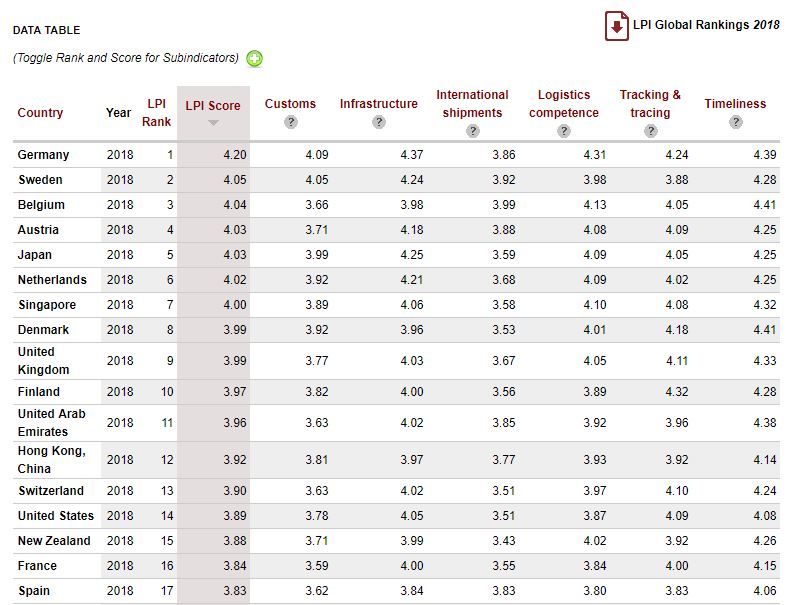Click the red download icon for LPI Global Rankings
Image resolution: width=787 pixels, height=605 pixels.
click(x=616, y=25)
